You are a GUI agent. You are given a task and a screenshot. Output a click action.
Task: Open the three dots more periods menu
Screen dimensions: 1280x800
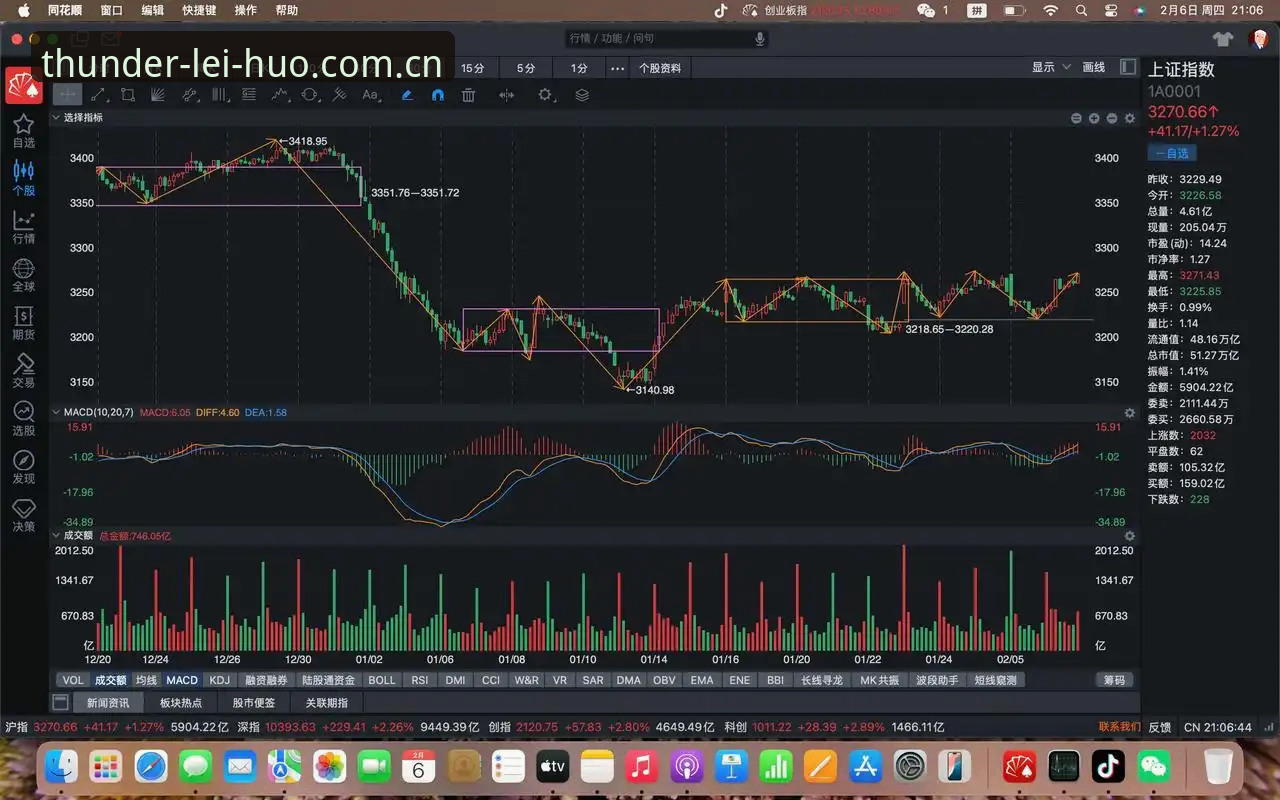point(617,68)
